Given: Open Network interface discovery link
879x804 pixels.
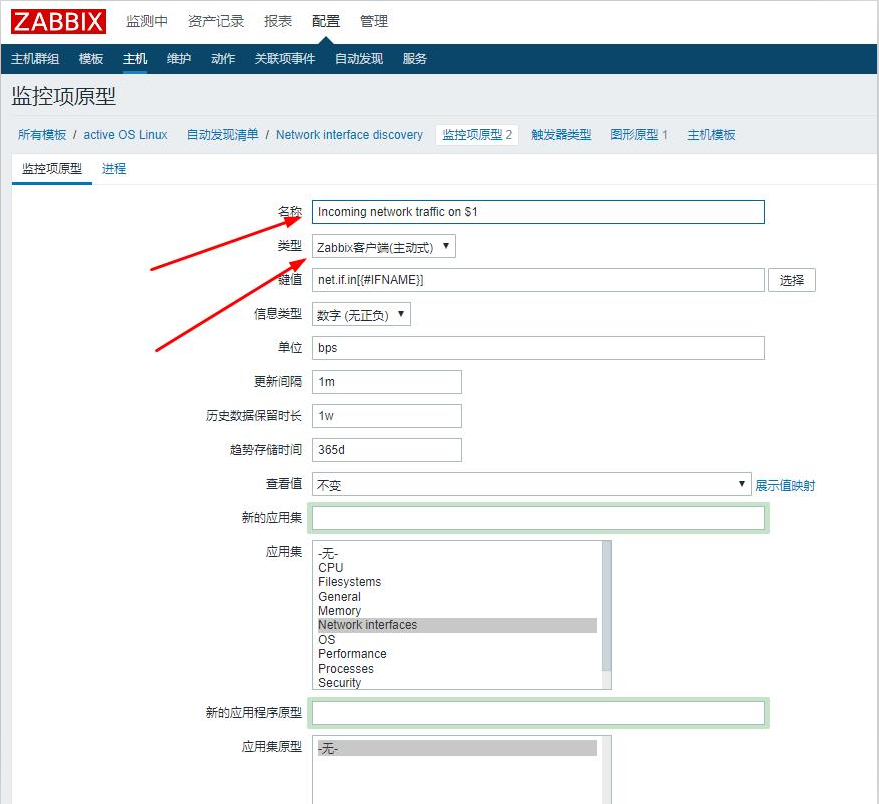Looking at the screenshot, I should 349,135.
